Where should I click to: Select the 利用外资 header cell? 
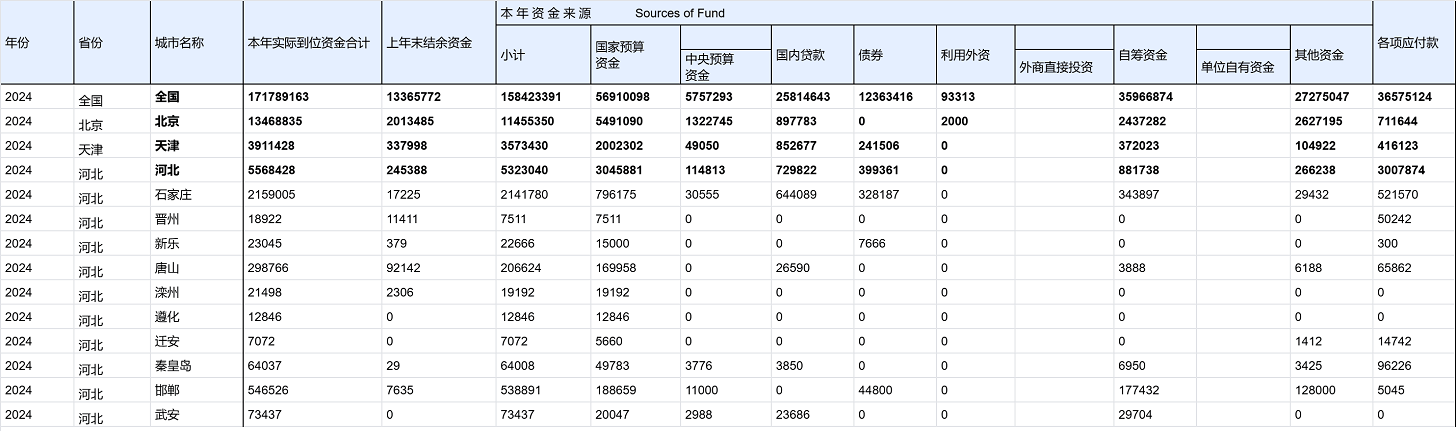(974, 55)
